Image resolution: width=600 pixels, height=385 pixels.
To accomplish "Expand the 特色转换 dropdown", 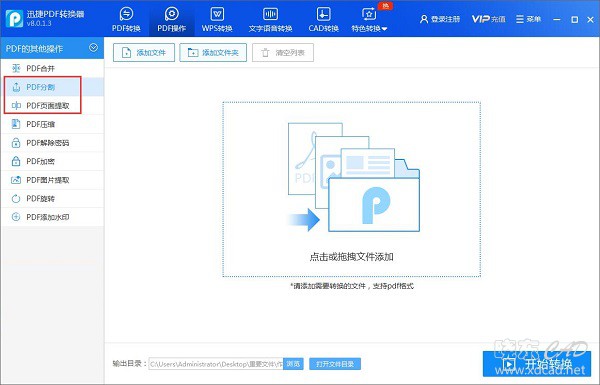I will tap(369, 19).
